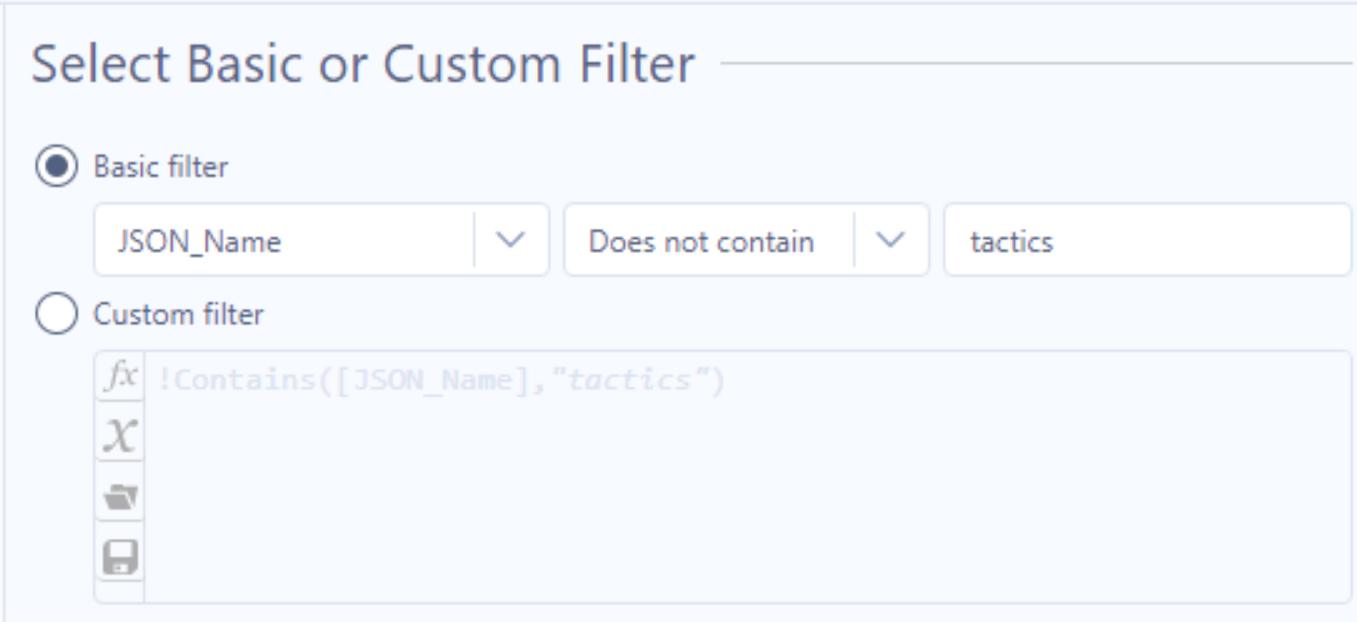Image resolution: width=1357 pixels, height=622 pixels.
Task: Select the Basic filter radio button
Action: (56, 167)
